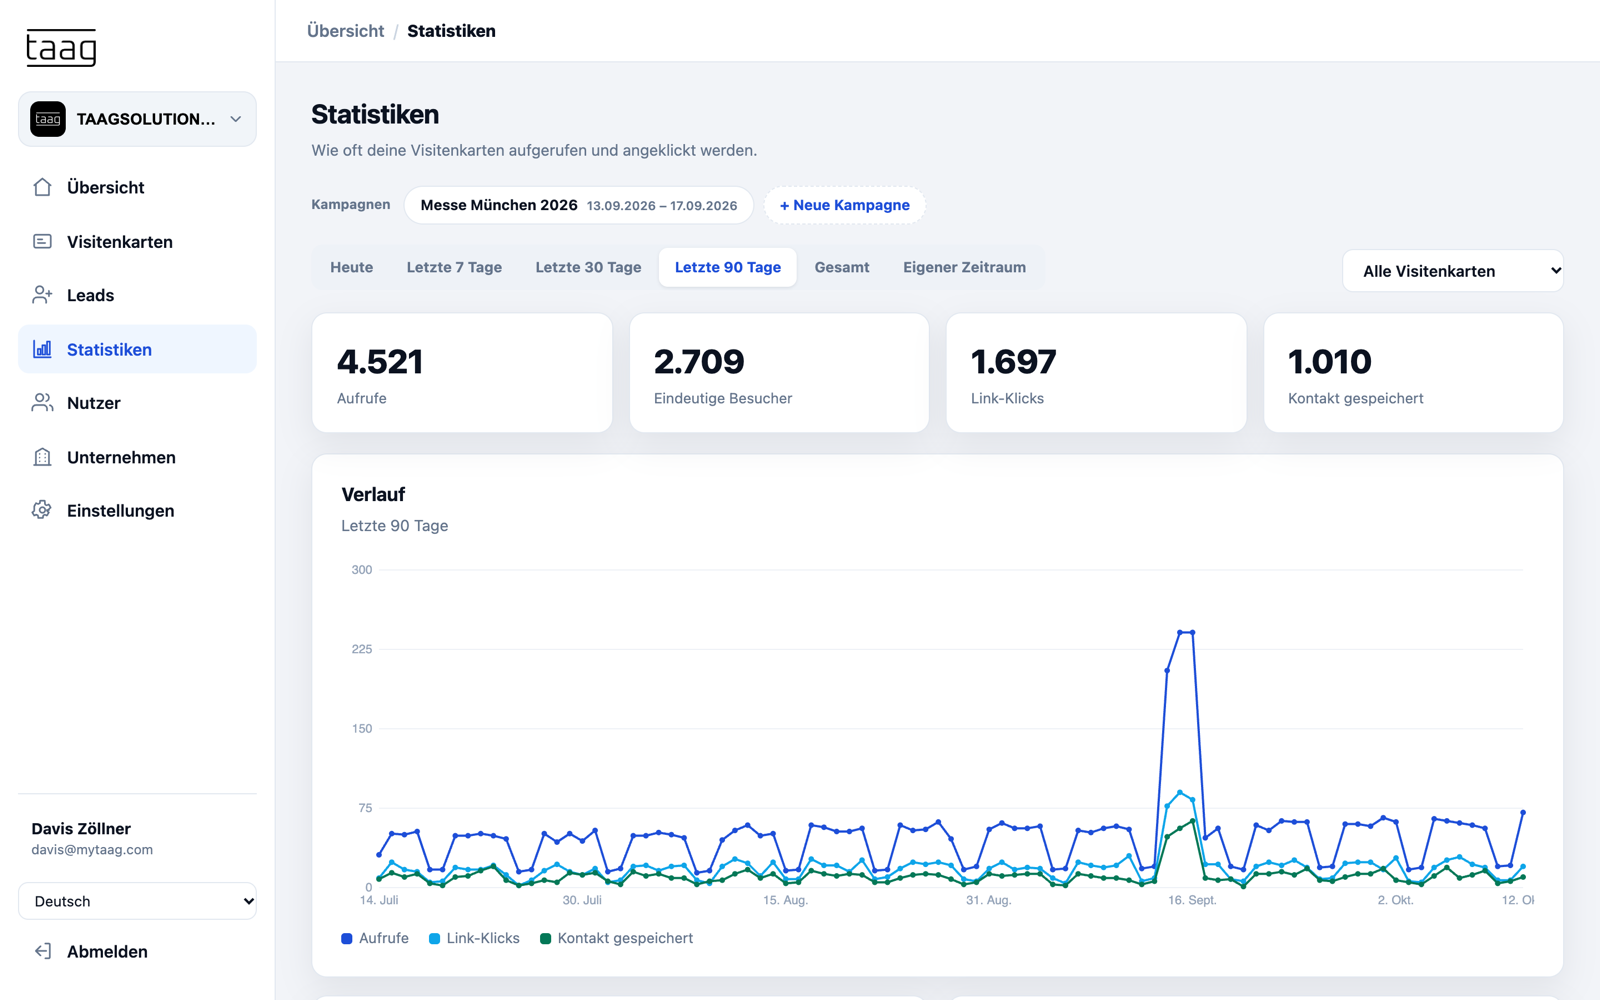The height and width of the screenshot is (1000, 1600).
Task: Open the Nutzer page
Action: 137,403
